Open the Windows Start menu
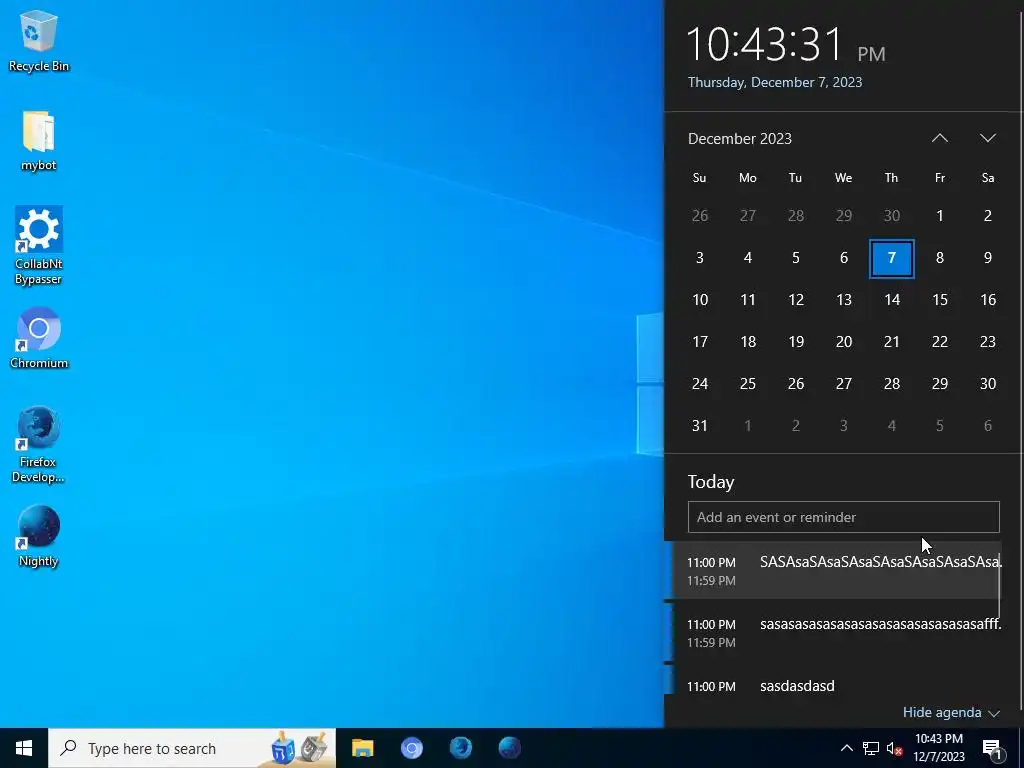The image size is (1024, 768). click(x=24, y=748)
